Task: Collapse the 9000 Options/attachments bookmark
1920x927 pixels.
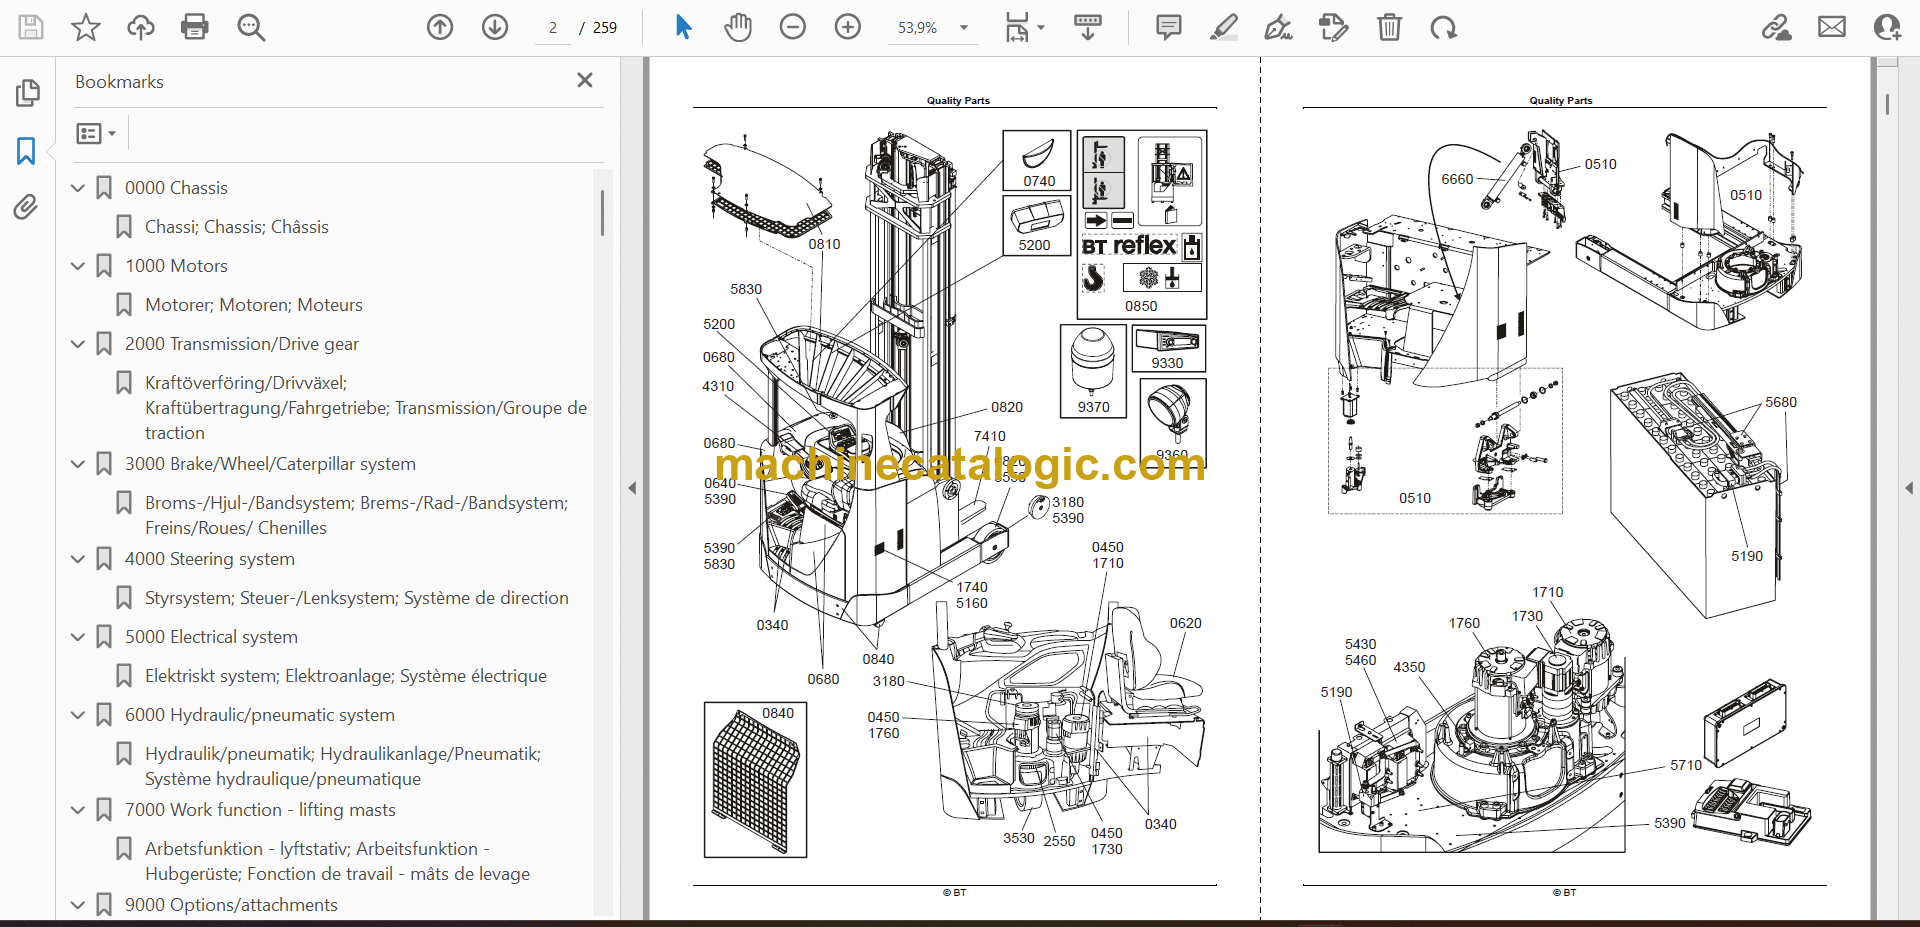Action: 78,904
